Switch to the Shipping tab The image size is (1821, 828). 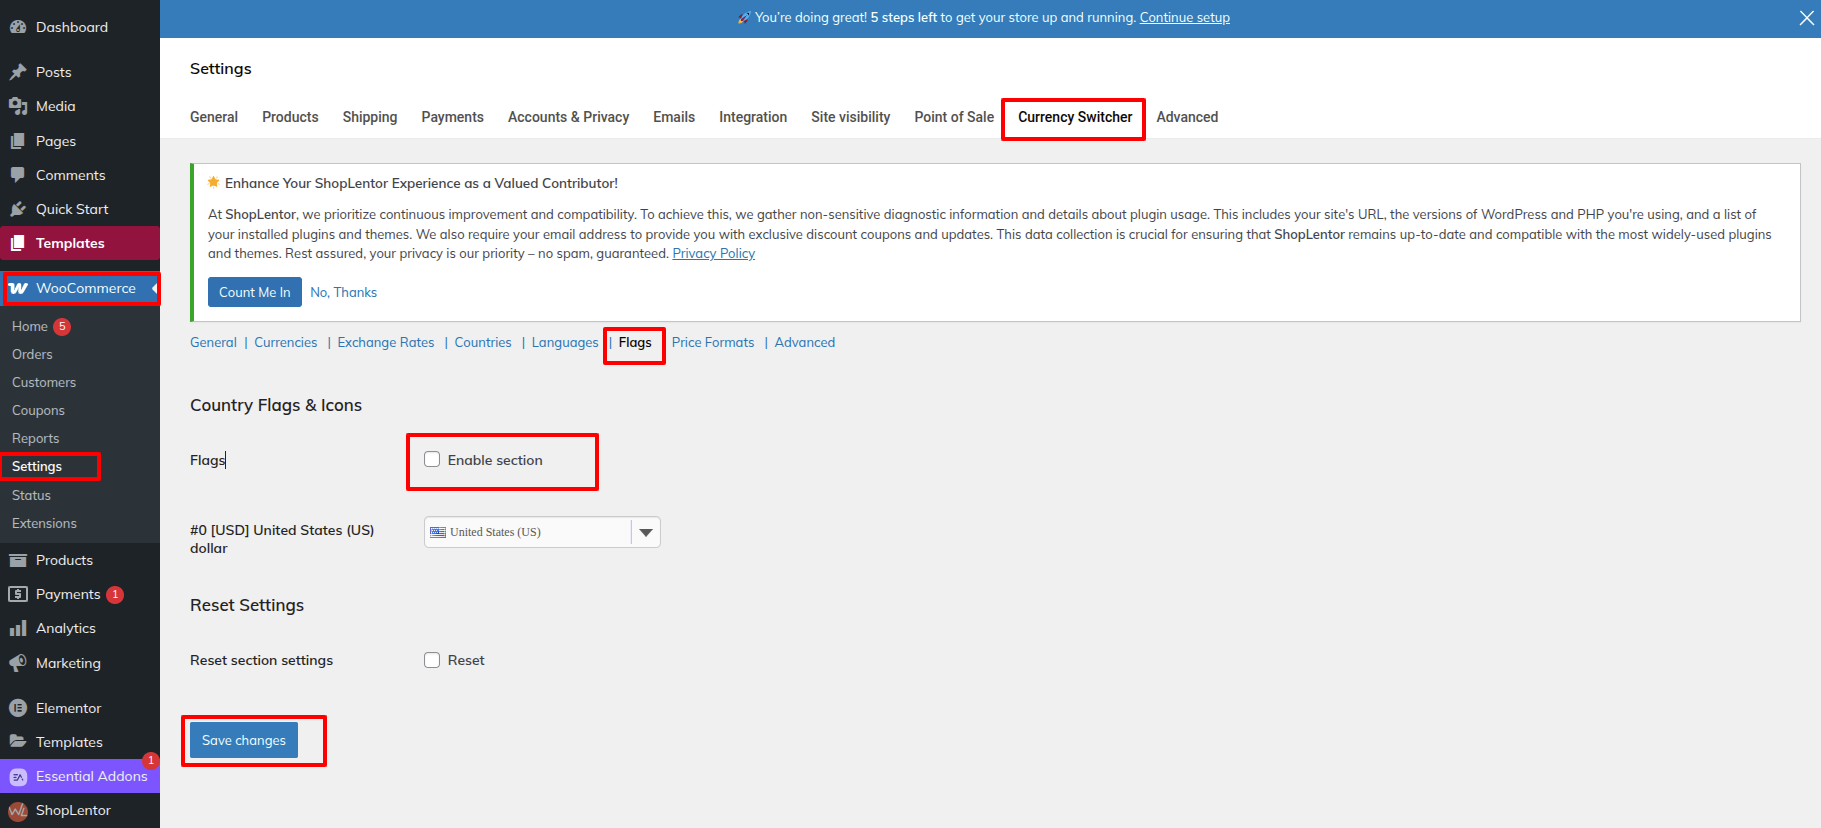click(x=370, y=117)
